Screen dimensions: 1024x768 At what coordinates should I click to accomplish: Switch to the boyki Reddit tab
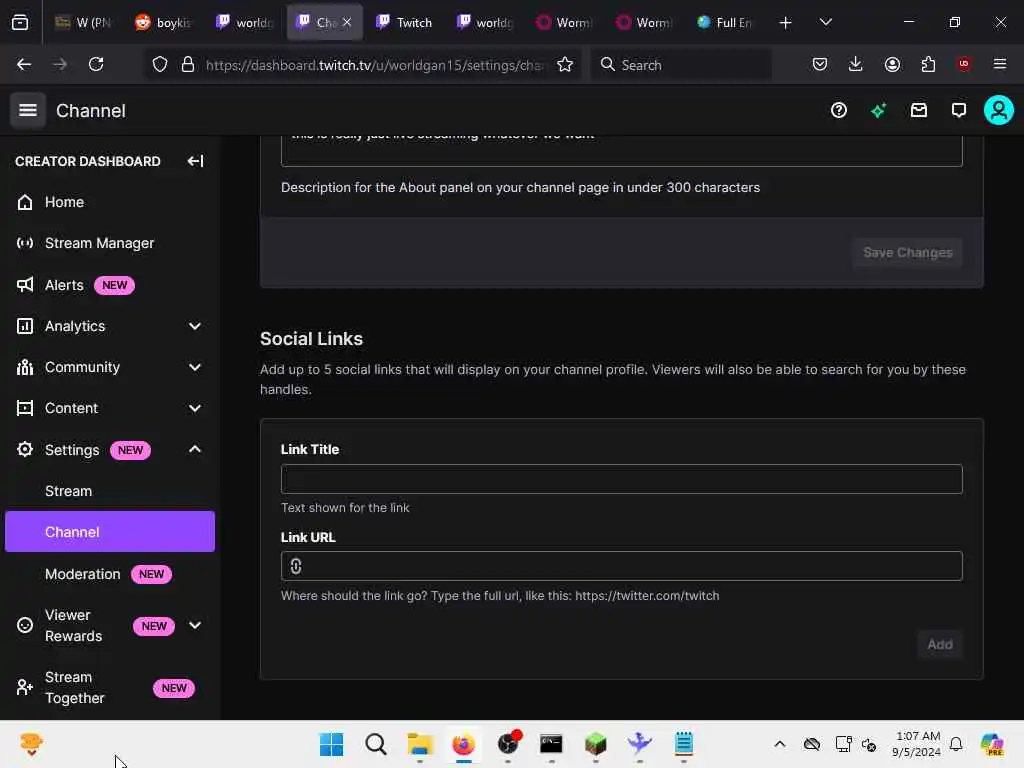(165, 22)
